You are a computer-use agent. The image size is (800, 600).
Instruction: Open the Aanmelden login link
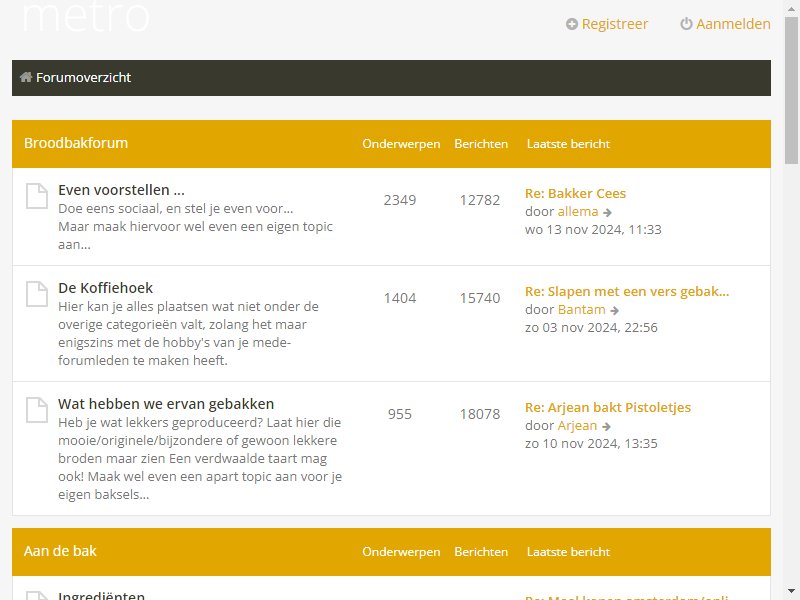point(733,24)
